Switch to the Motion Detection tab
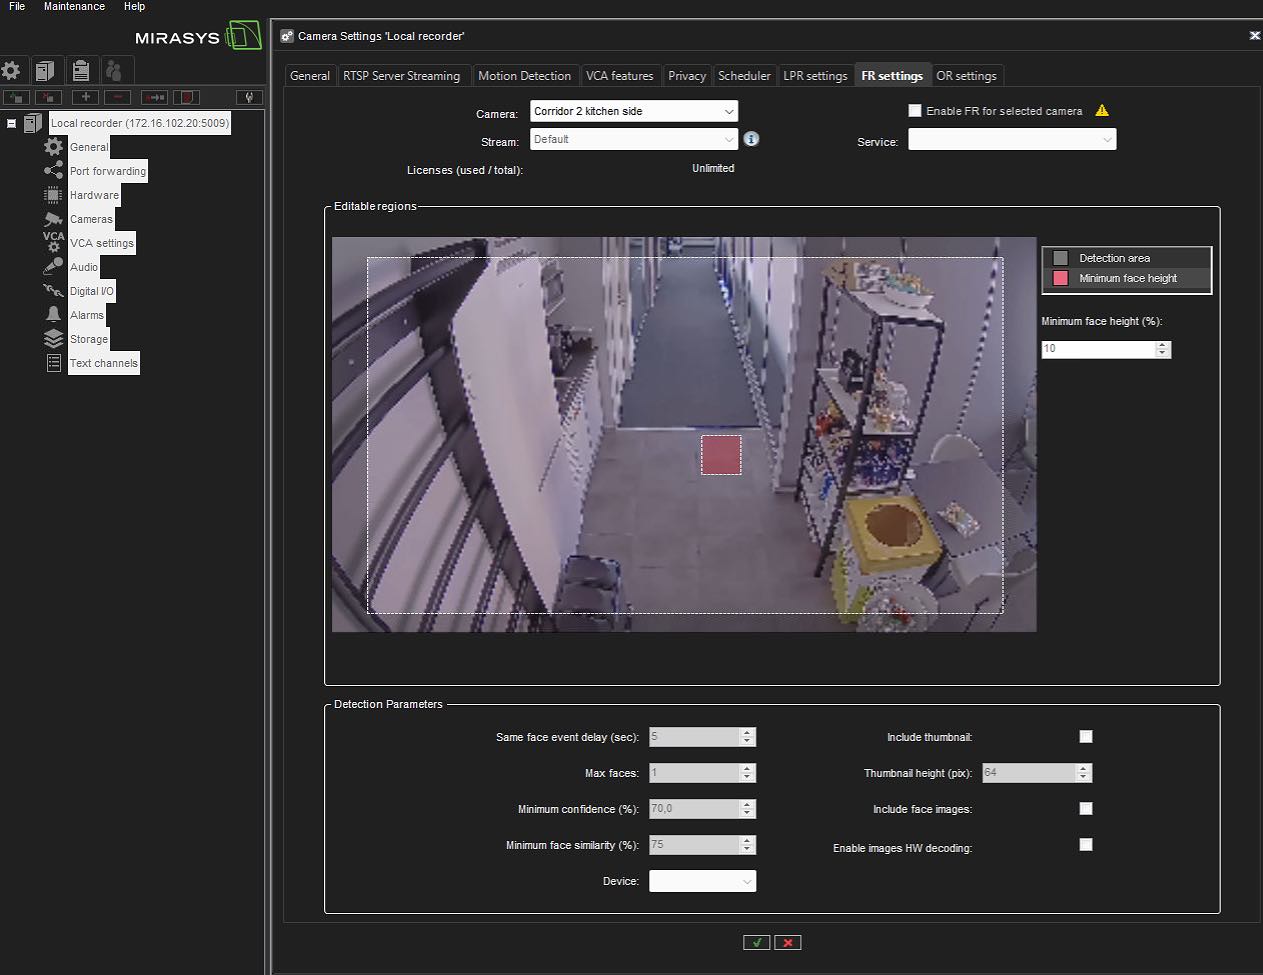The image size is (1263, 975). coord(524,76)
